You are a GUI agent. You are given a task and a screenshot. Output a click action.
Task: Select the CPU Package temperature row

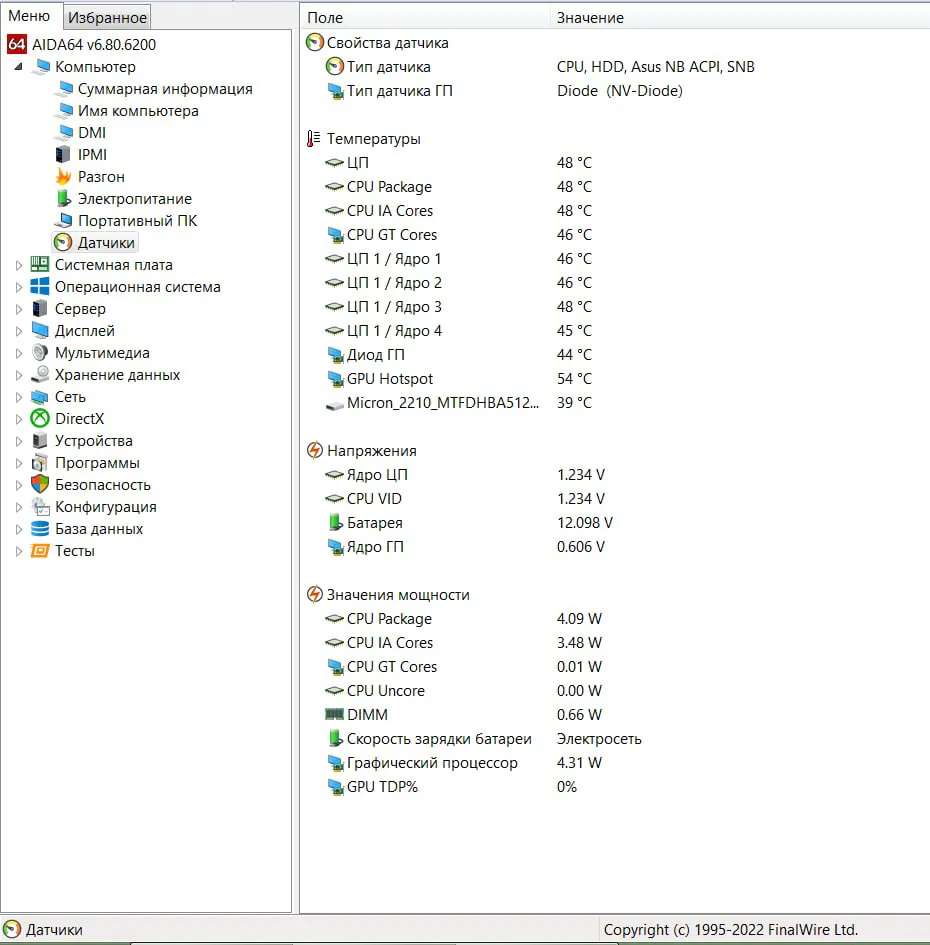tap(615, 187)
